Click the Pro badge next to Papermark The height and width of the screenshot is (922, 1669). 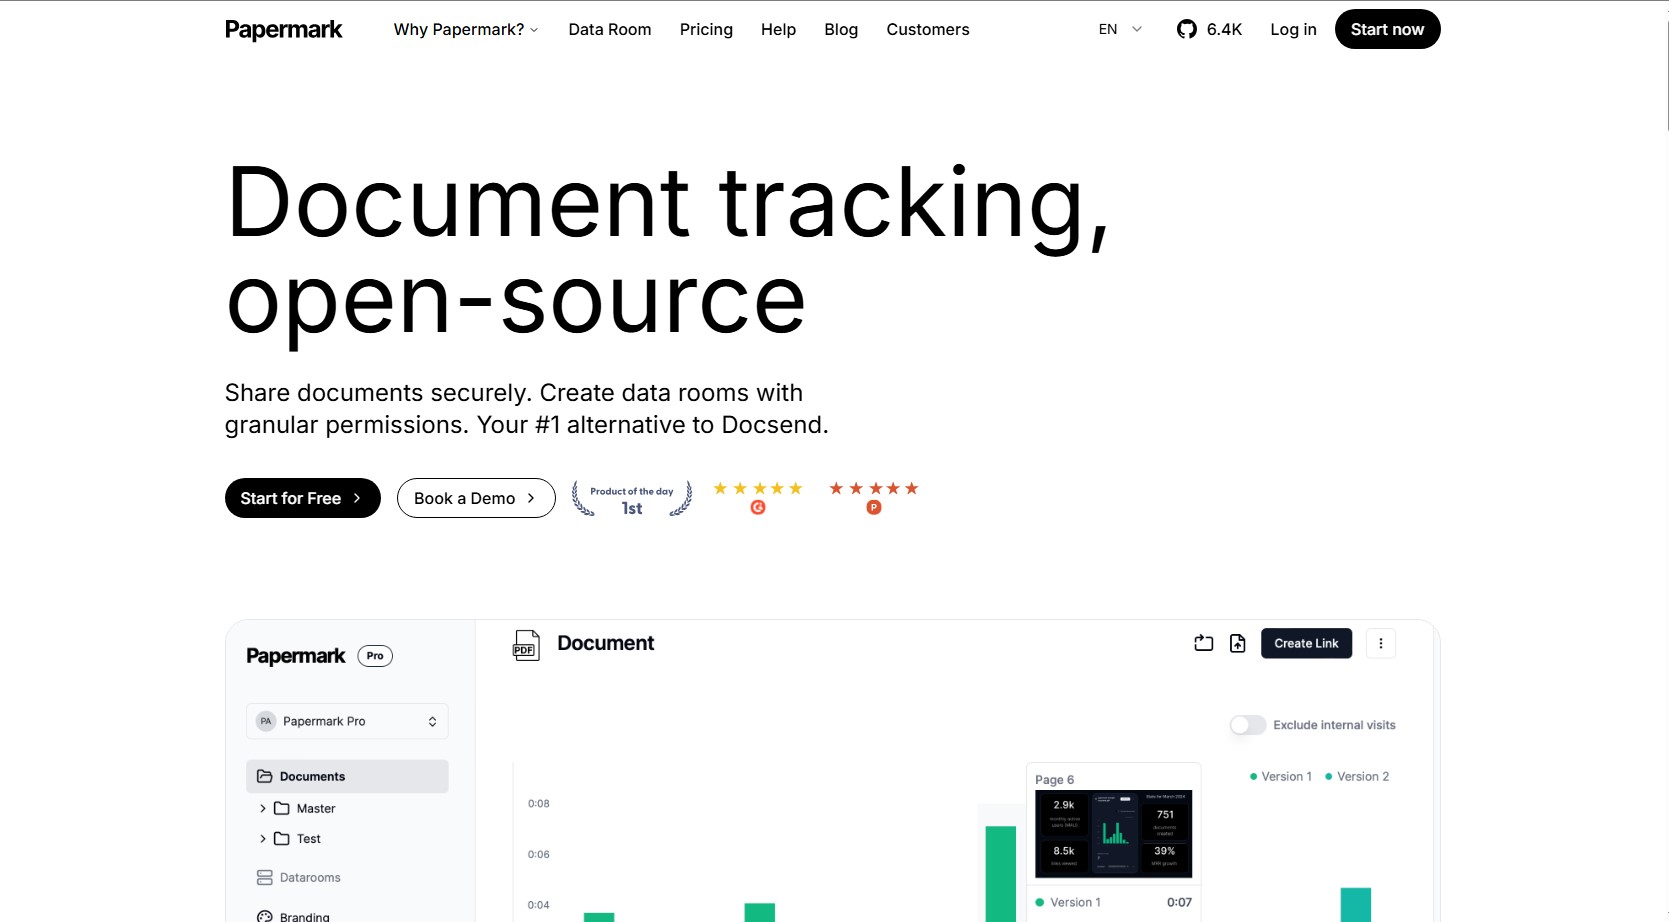pos(375,656)
